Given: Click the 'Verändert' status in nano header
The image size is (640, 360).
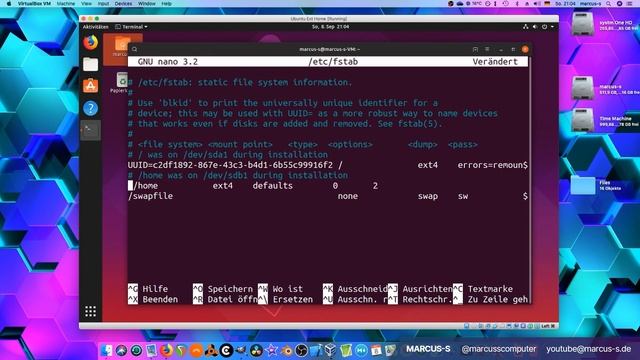Looking at the screenshot, I should coord(495,62).
